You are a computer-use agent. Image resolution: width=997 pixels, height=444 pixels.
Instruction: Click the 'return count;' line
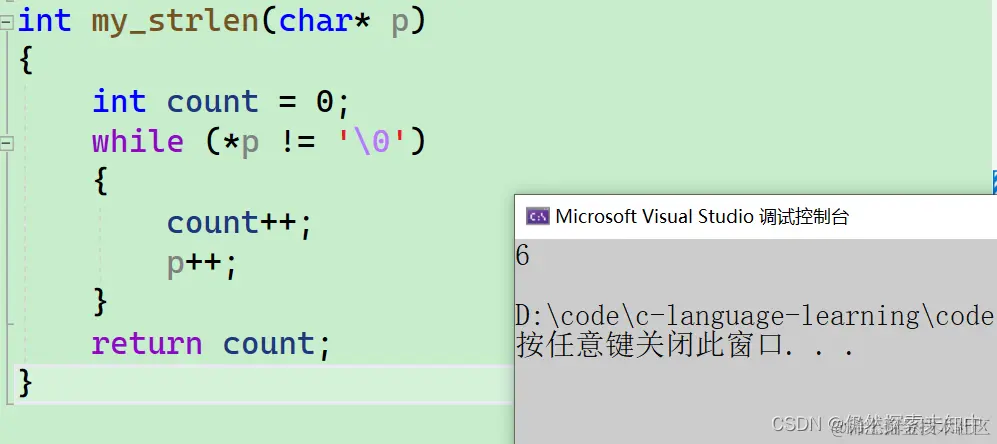211,344
